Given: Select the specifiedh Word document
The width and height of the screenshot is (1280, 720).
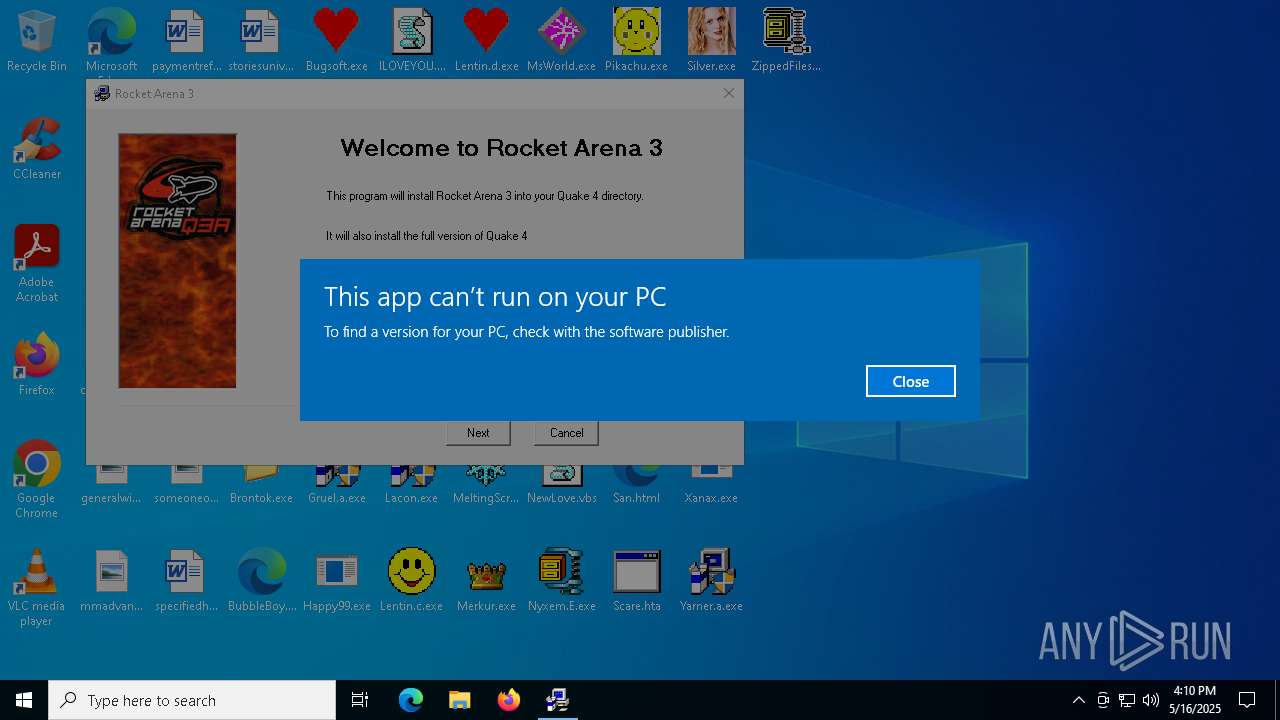Looking at the screenshot, I should pos(186,581).
